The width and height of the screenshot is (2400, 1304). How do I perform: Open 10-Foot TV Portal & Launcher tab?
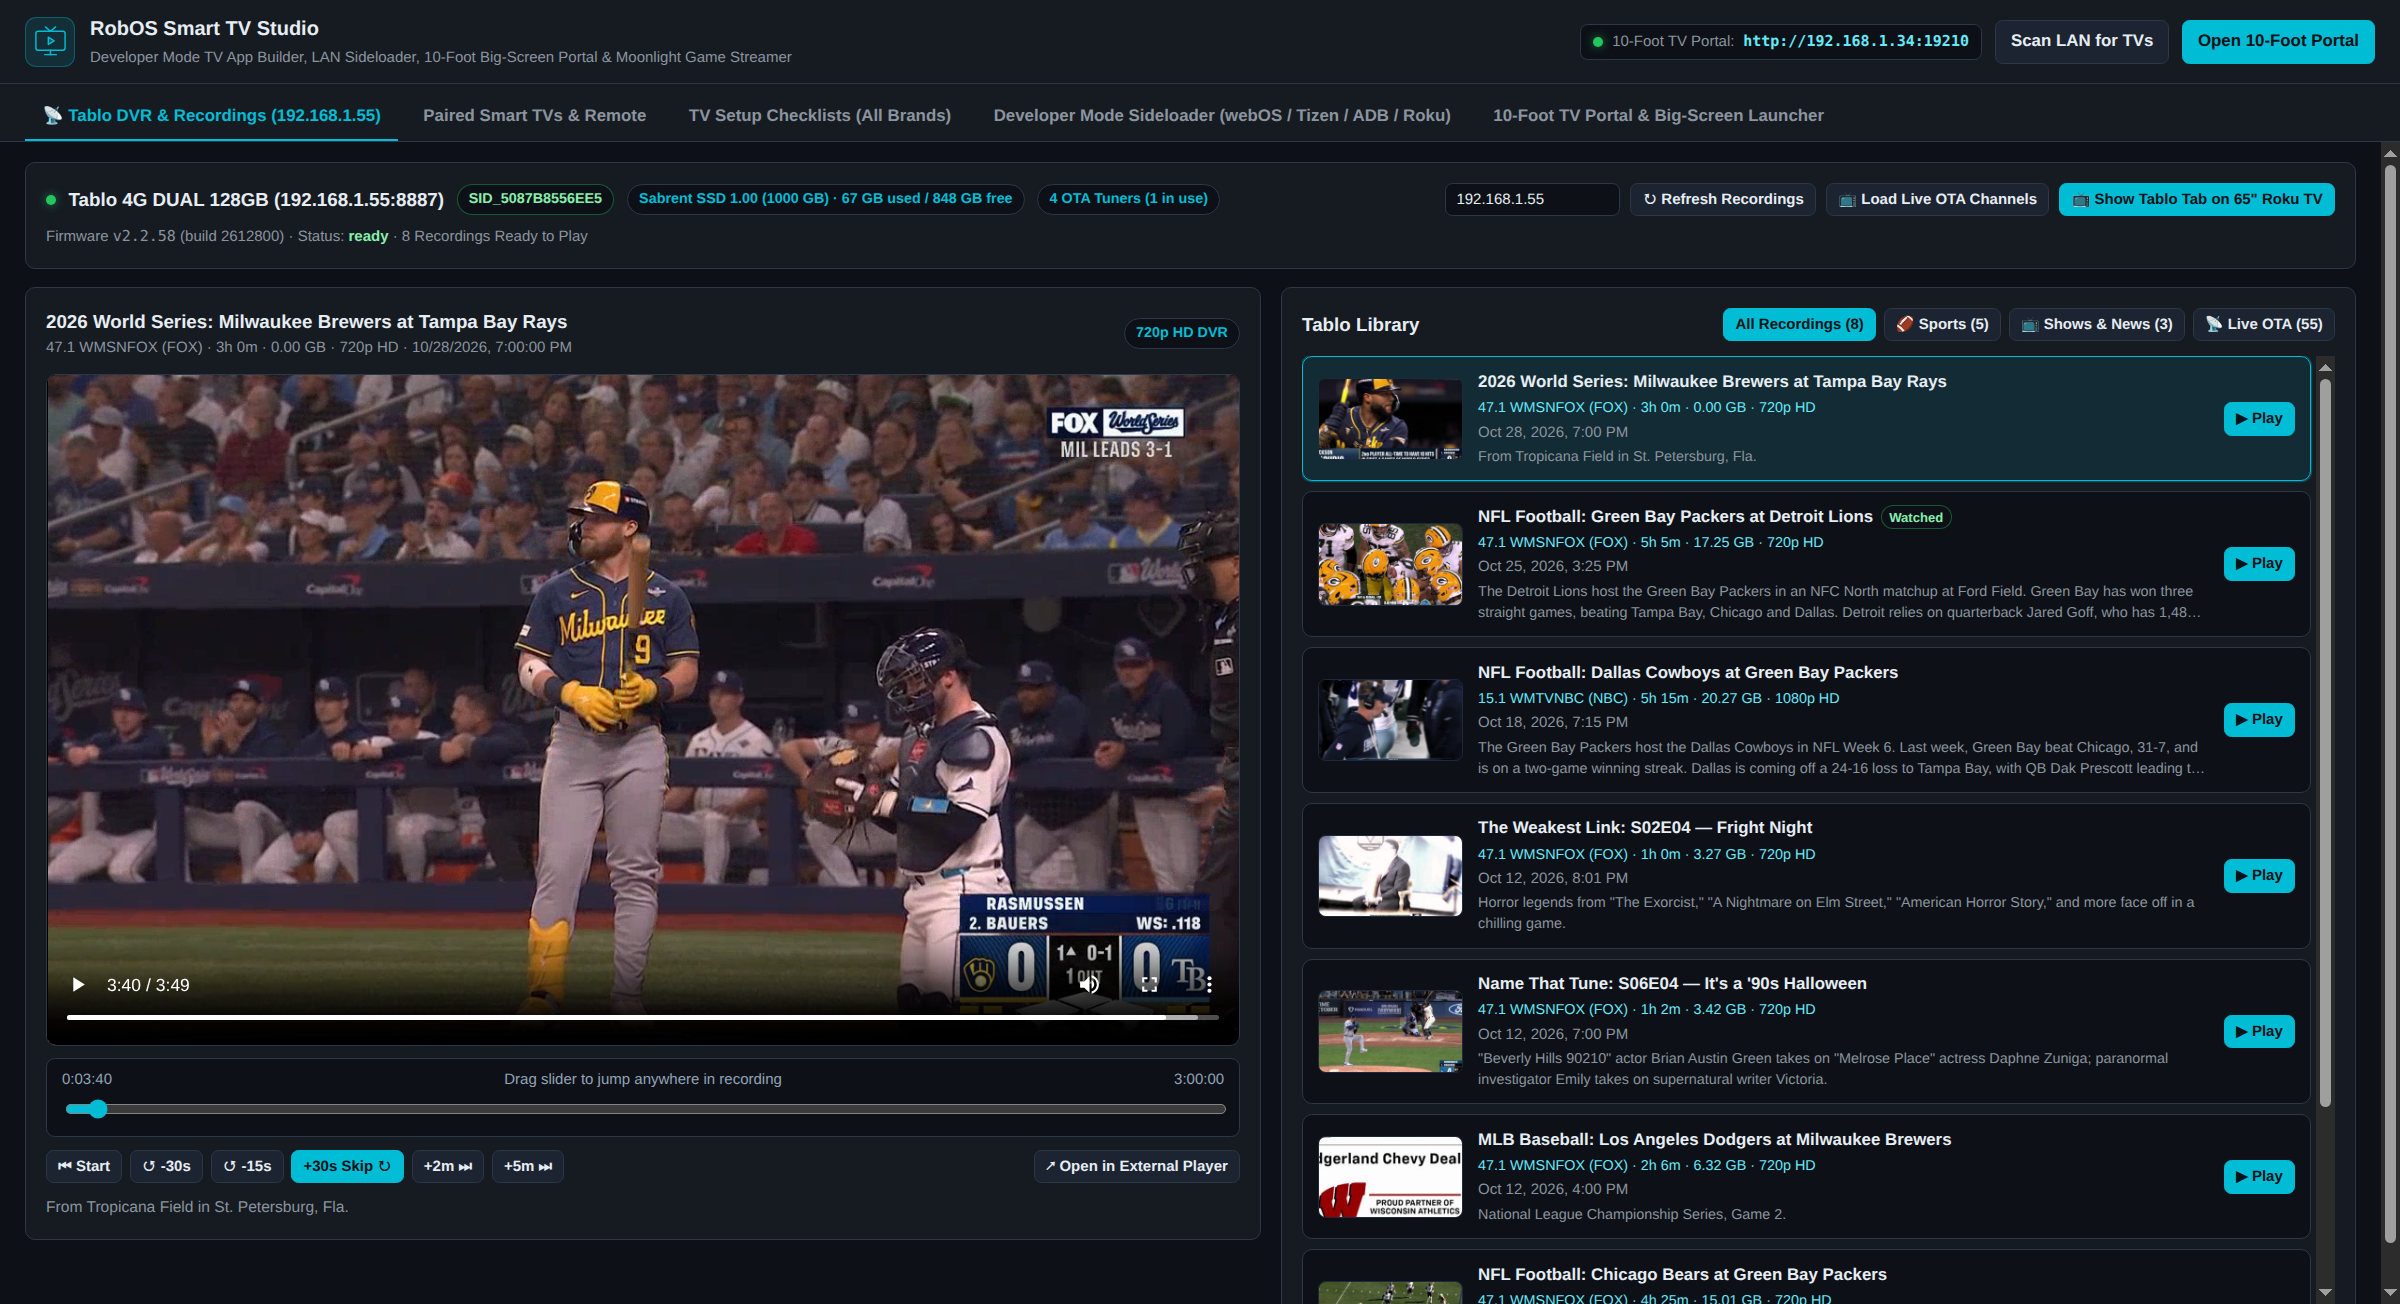pos(1658,115)
